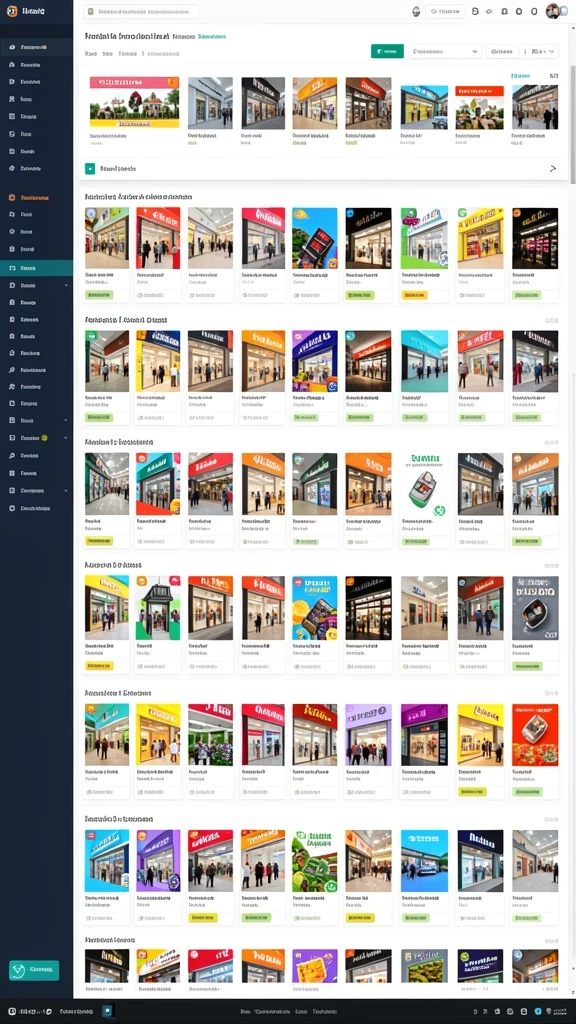576x1024 pixels.
Task: Click the circular icon left of top-bar button
Action: point(416,11)
